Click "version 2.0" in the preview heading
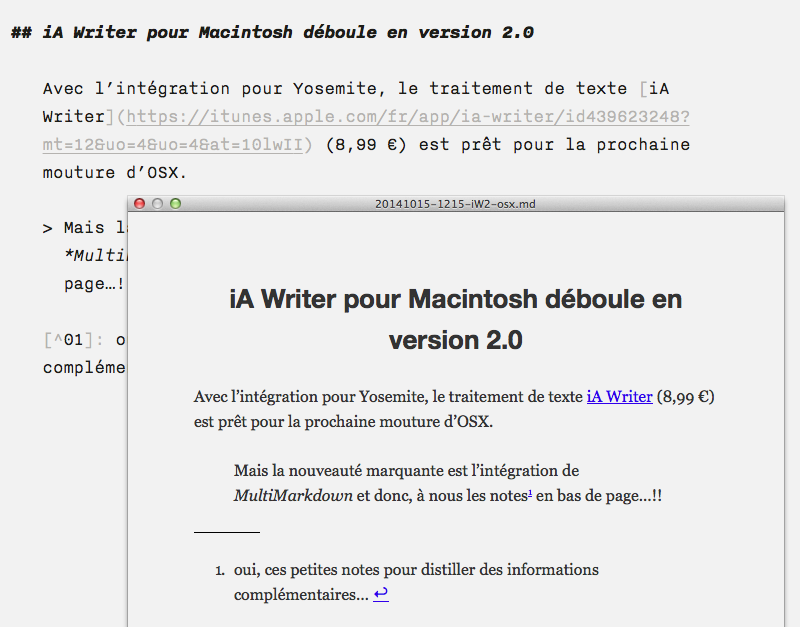 [456, 340]
